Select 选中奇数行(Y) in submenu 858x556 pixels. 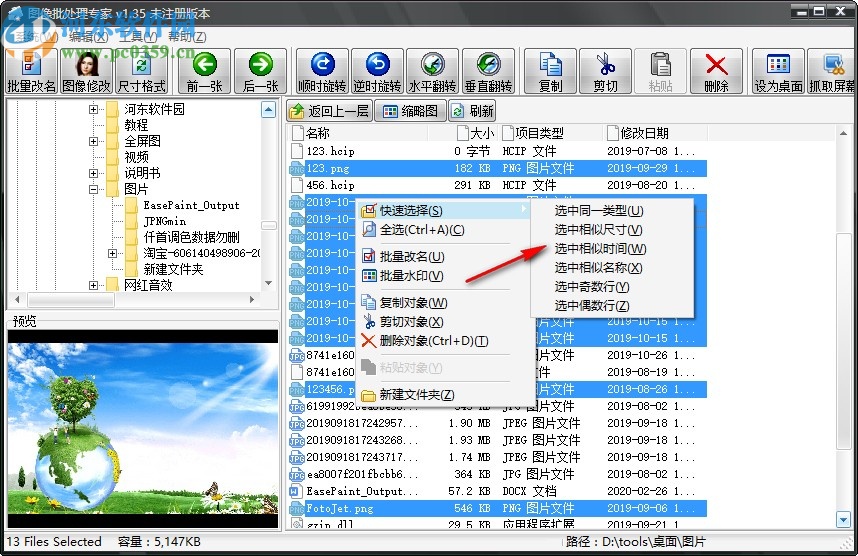612,286
